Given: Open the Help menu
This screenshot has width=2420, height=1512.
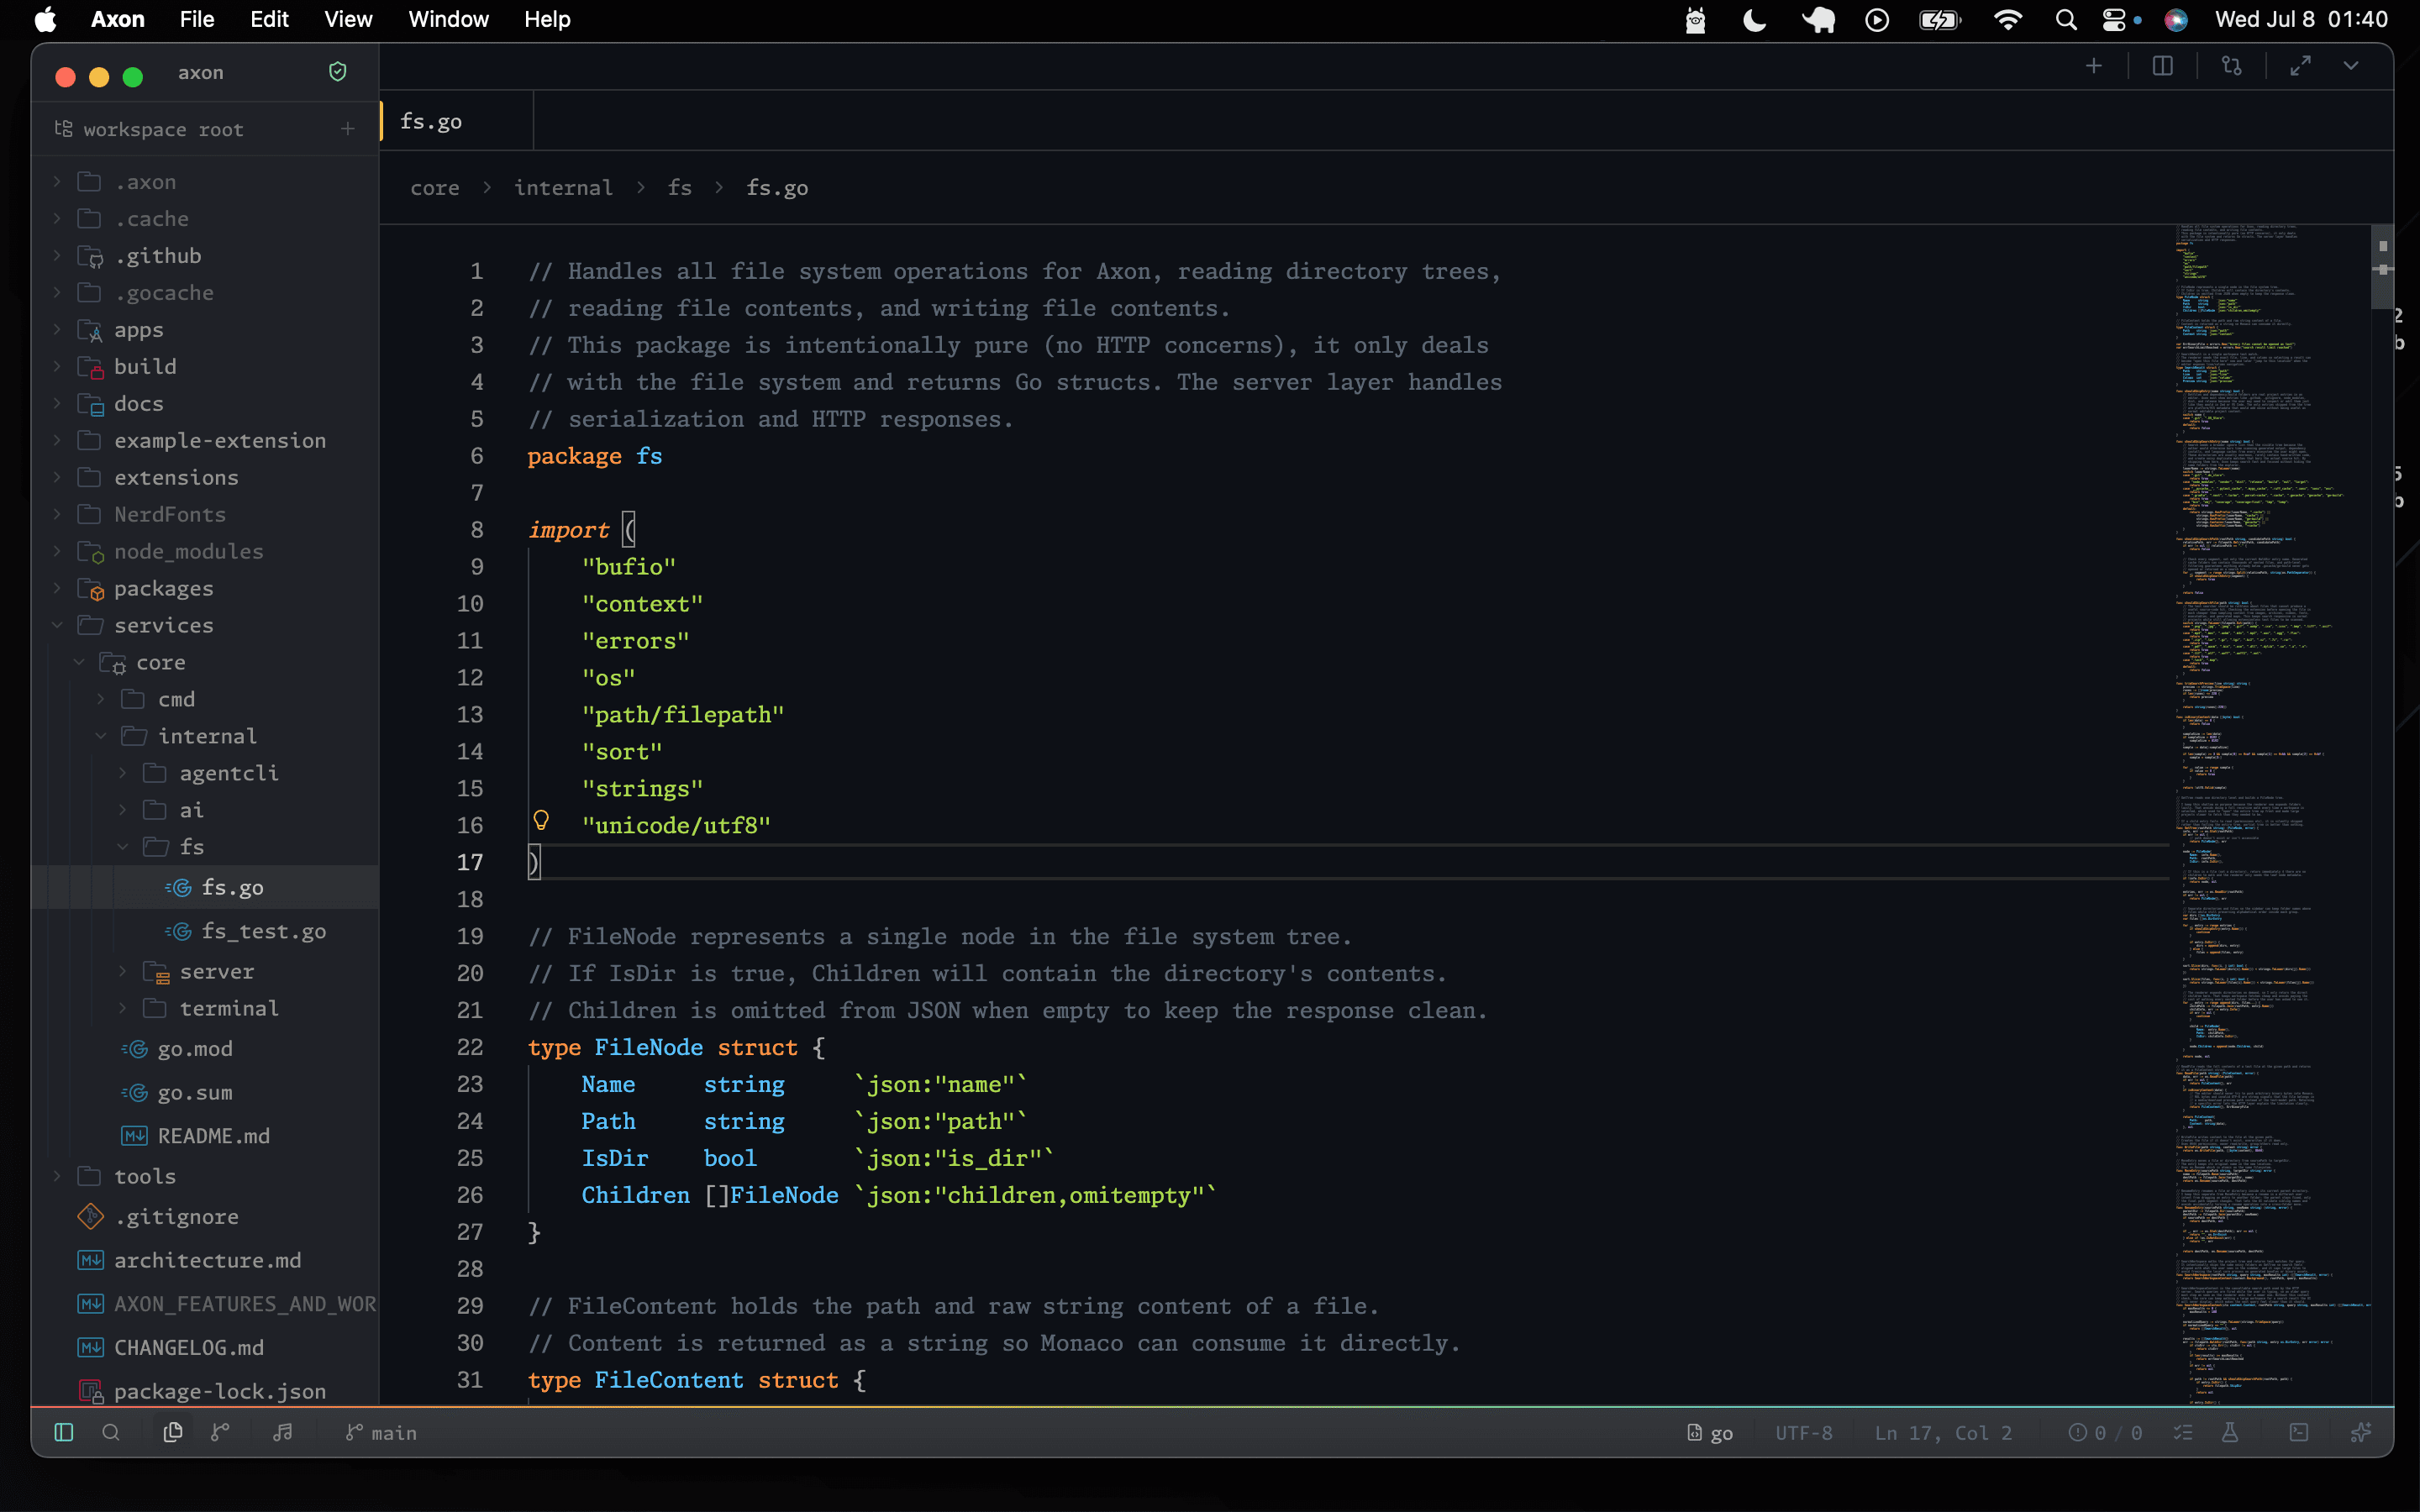Looking at the screenshot, I should [547, 19].
